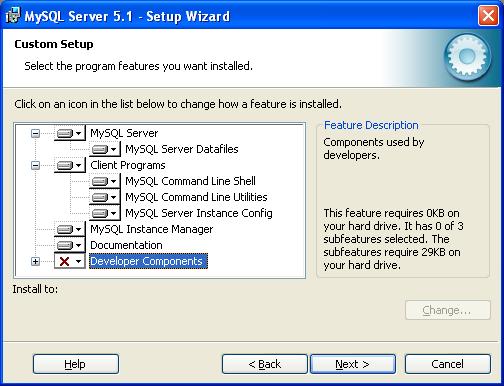The height and width of the screenshot is (386, 504).
Task: Open install-state dropdown for MySQL Command Line Shell
Action: pos(104,181)
